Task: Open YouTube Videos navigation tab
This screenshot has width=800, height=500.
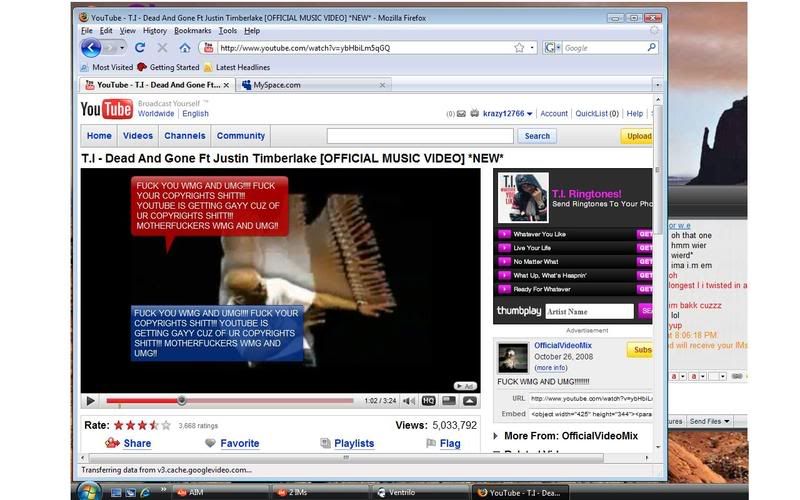Action: point(138,136)
